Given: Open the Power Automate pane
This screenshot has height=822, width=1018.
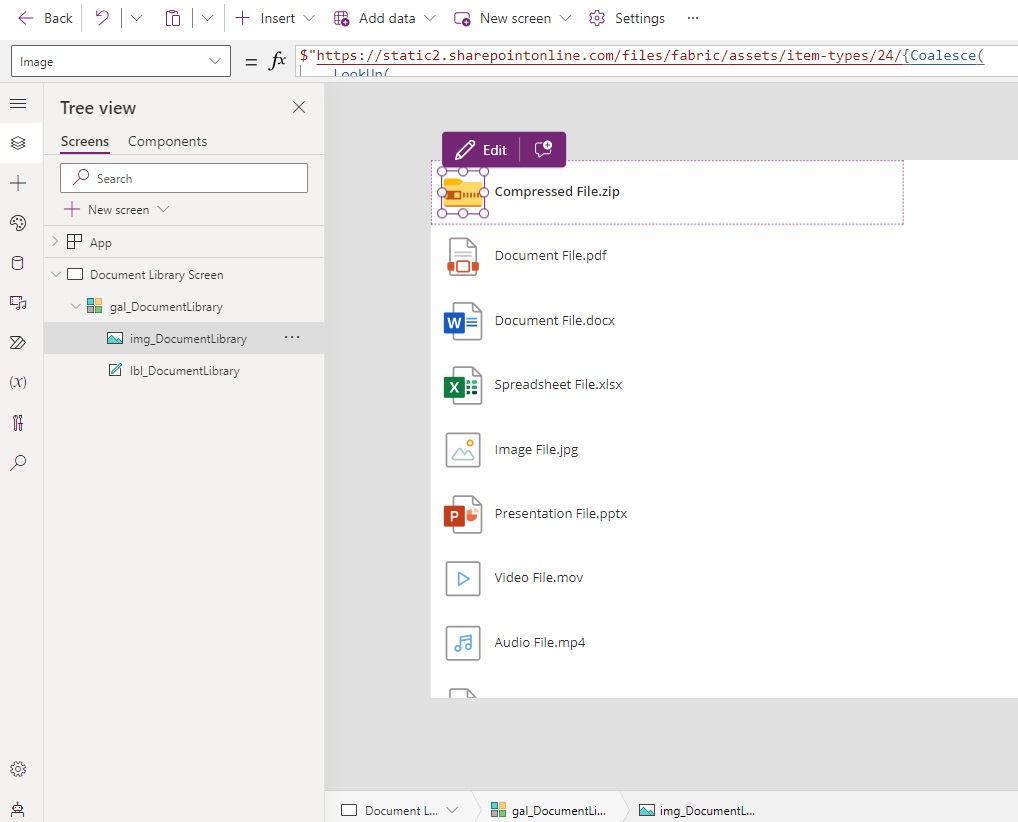Looking at the screenshot, I should tap(18, 342).
